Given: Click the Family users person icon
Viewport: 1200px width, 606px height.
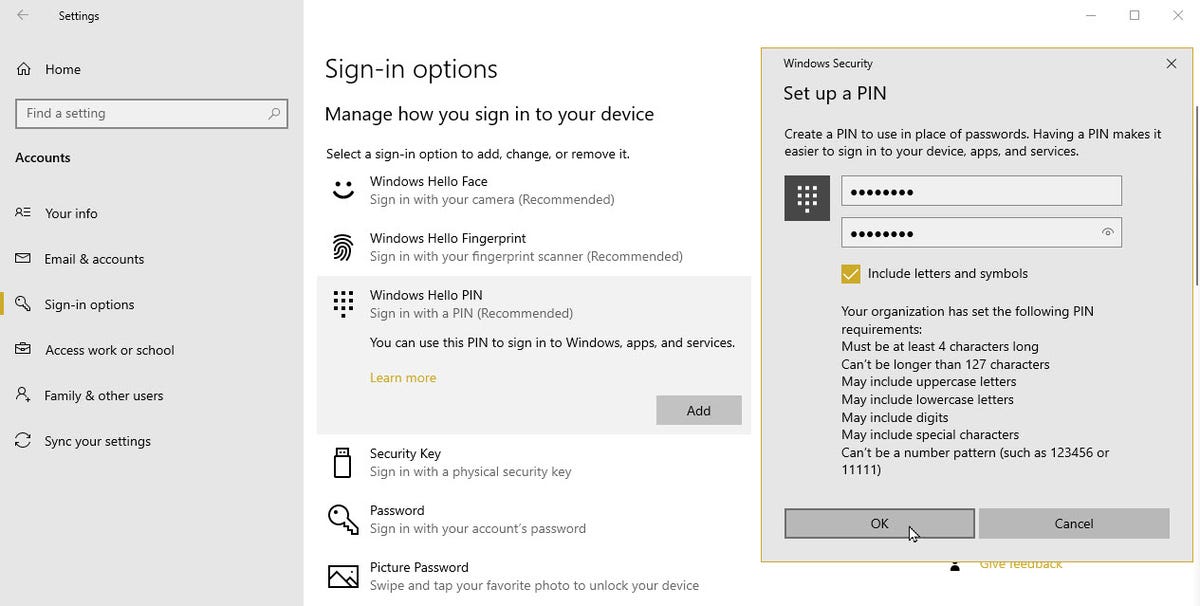Looking at the screenshot, I should coord(23,395).
